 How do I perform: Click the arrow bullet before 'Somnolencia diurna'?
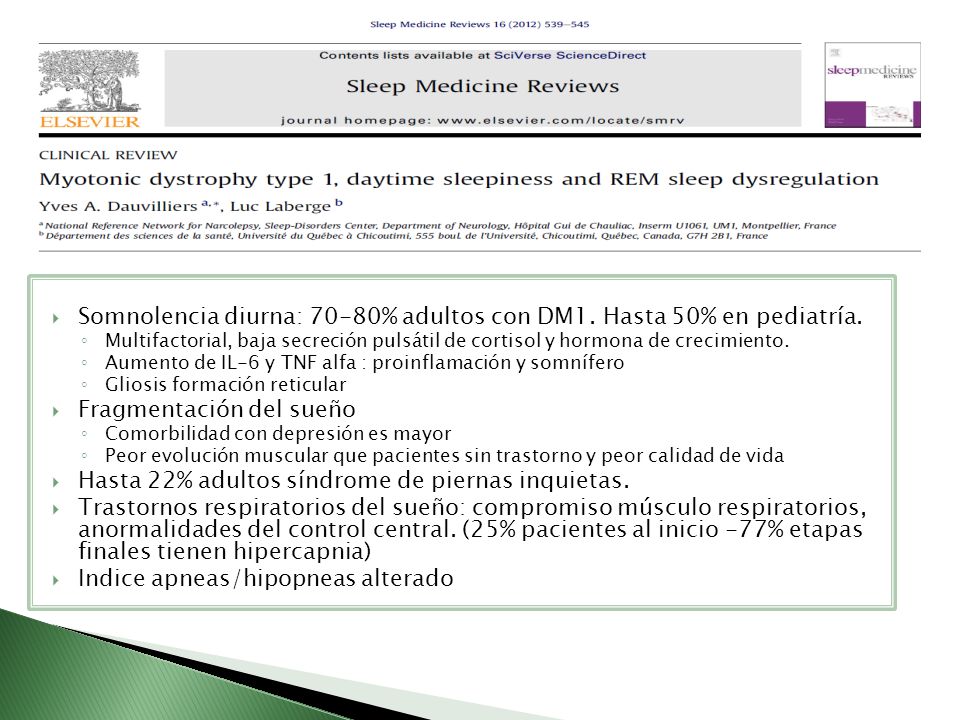point(56,318)
